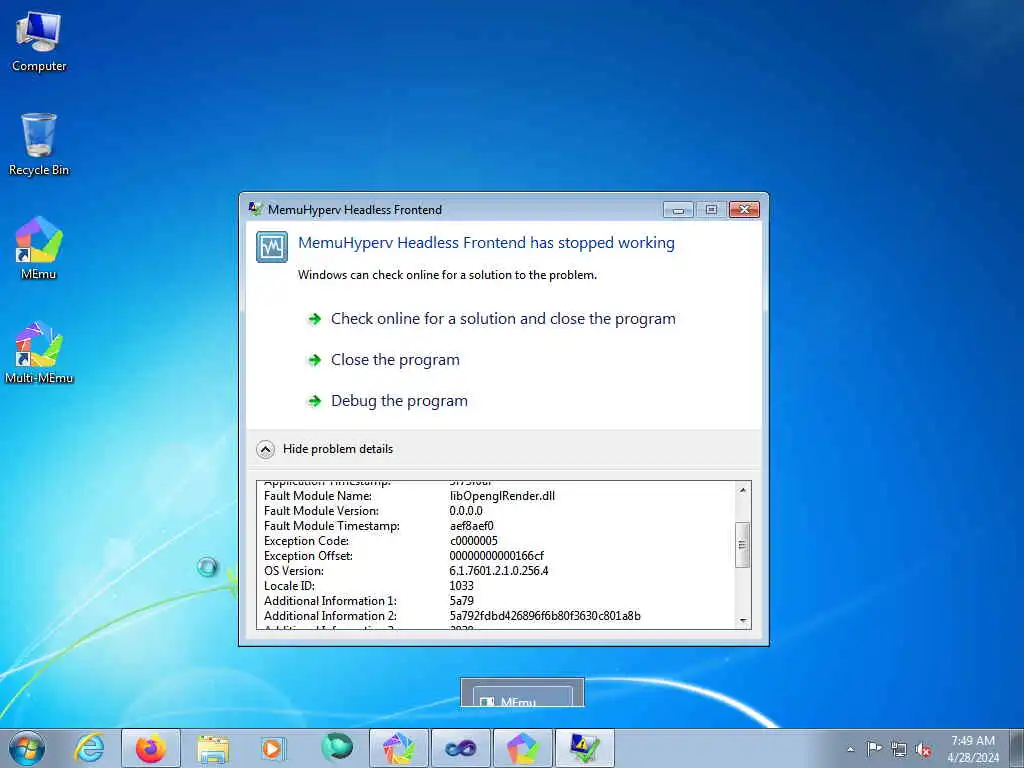Click the crash dialog's heartbeat monitor icon
This screenshot has height=768, width=1024.
pyautogui.click(x=272, y=247)
